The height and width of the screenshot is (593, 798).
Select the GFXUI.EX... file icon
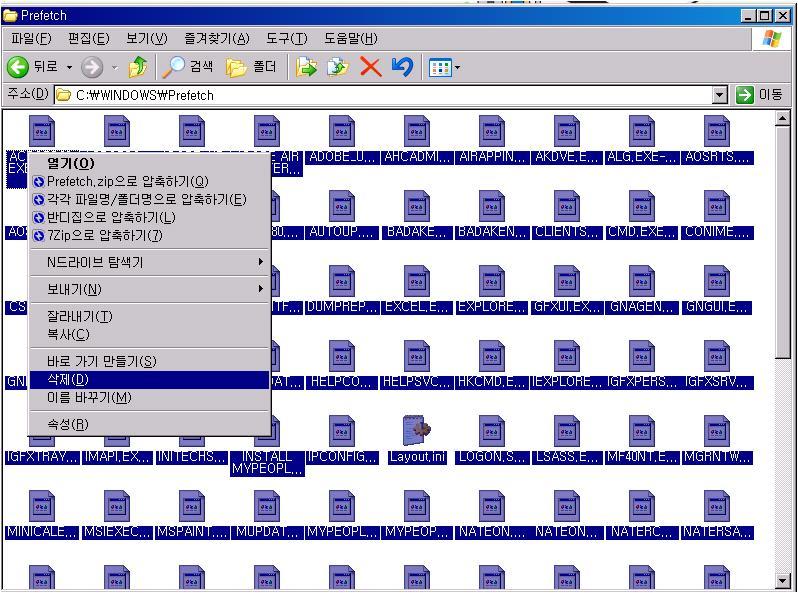click(566, 281)
